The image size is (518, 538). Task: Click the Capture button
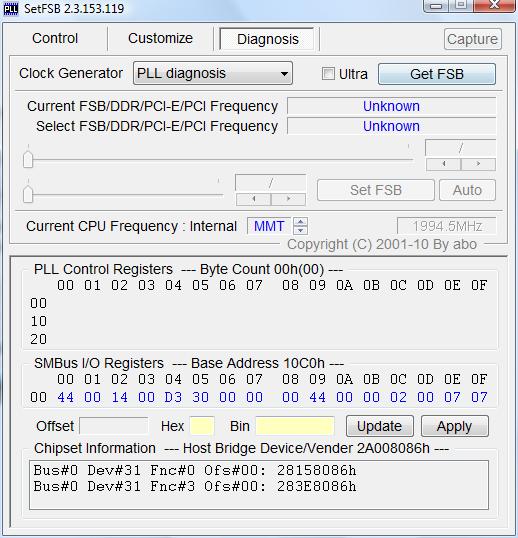(472, 39)
